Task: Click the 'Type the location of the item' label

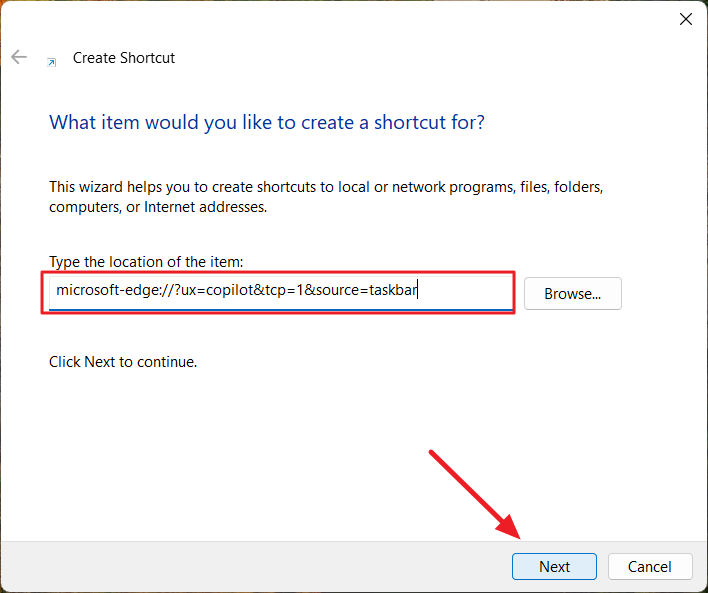Action: click(146, 261)
